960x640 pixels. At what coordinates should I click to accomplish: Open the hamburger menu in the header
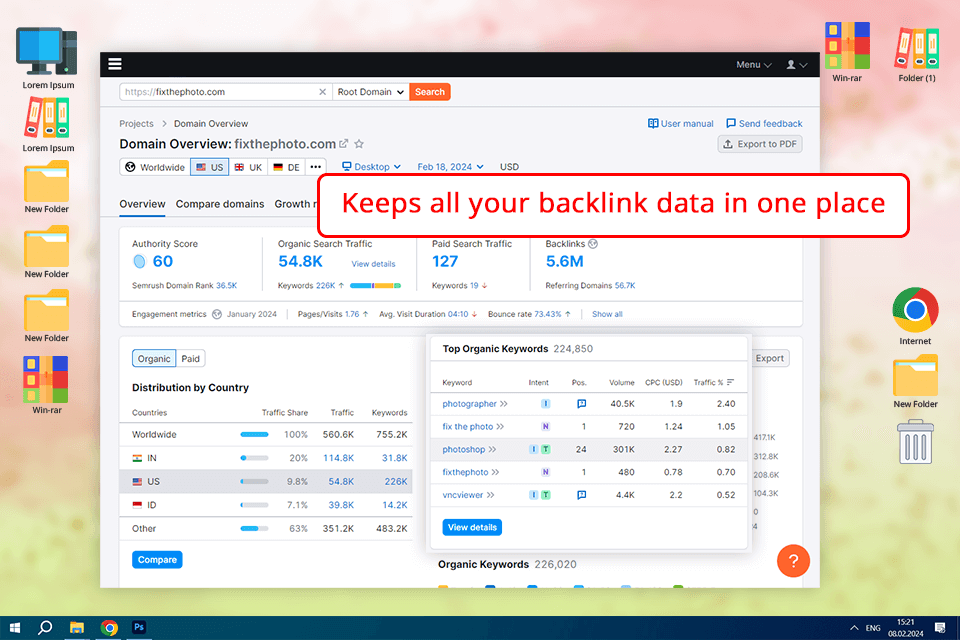click(x=114, y=64)
